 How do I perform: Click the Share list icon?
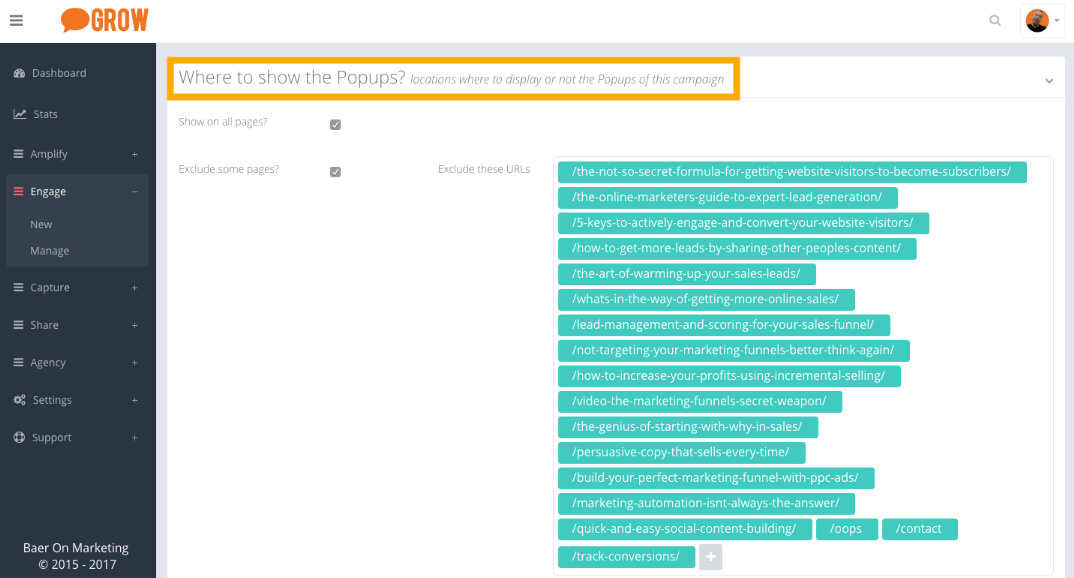pyautogui.click(x=19, y=325)
